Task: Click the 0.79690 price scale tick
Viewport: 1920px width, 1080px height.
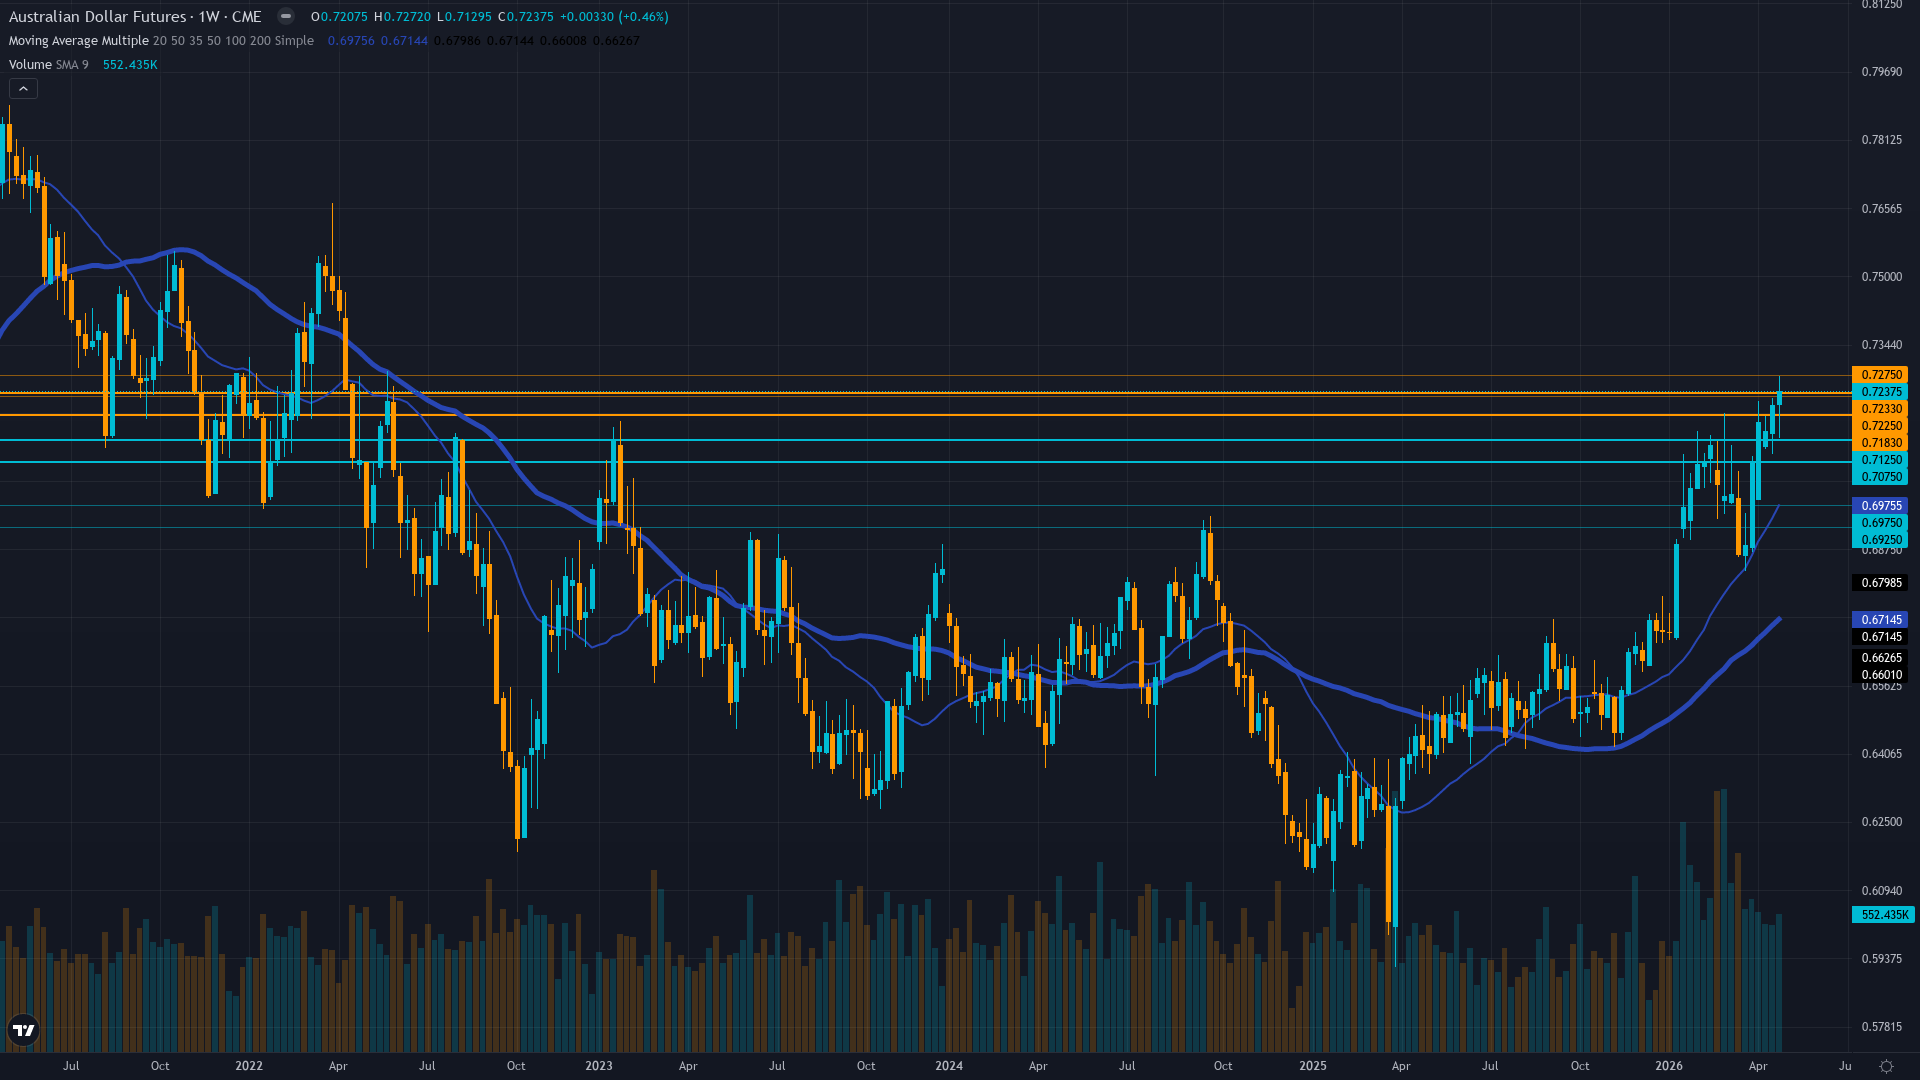Action: (x=1881, y=72)
